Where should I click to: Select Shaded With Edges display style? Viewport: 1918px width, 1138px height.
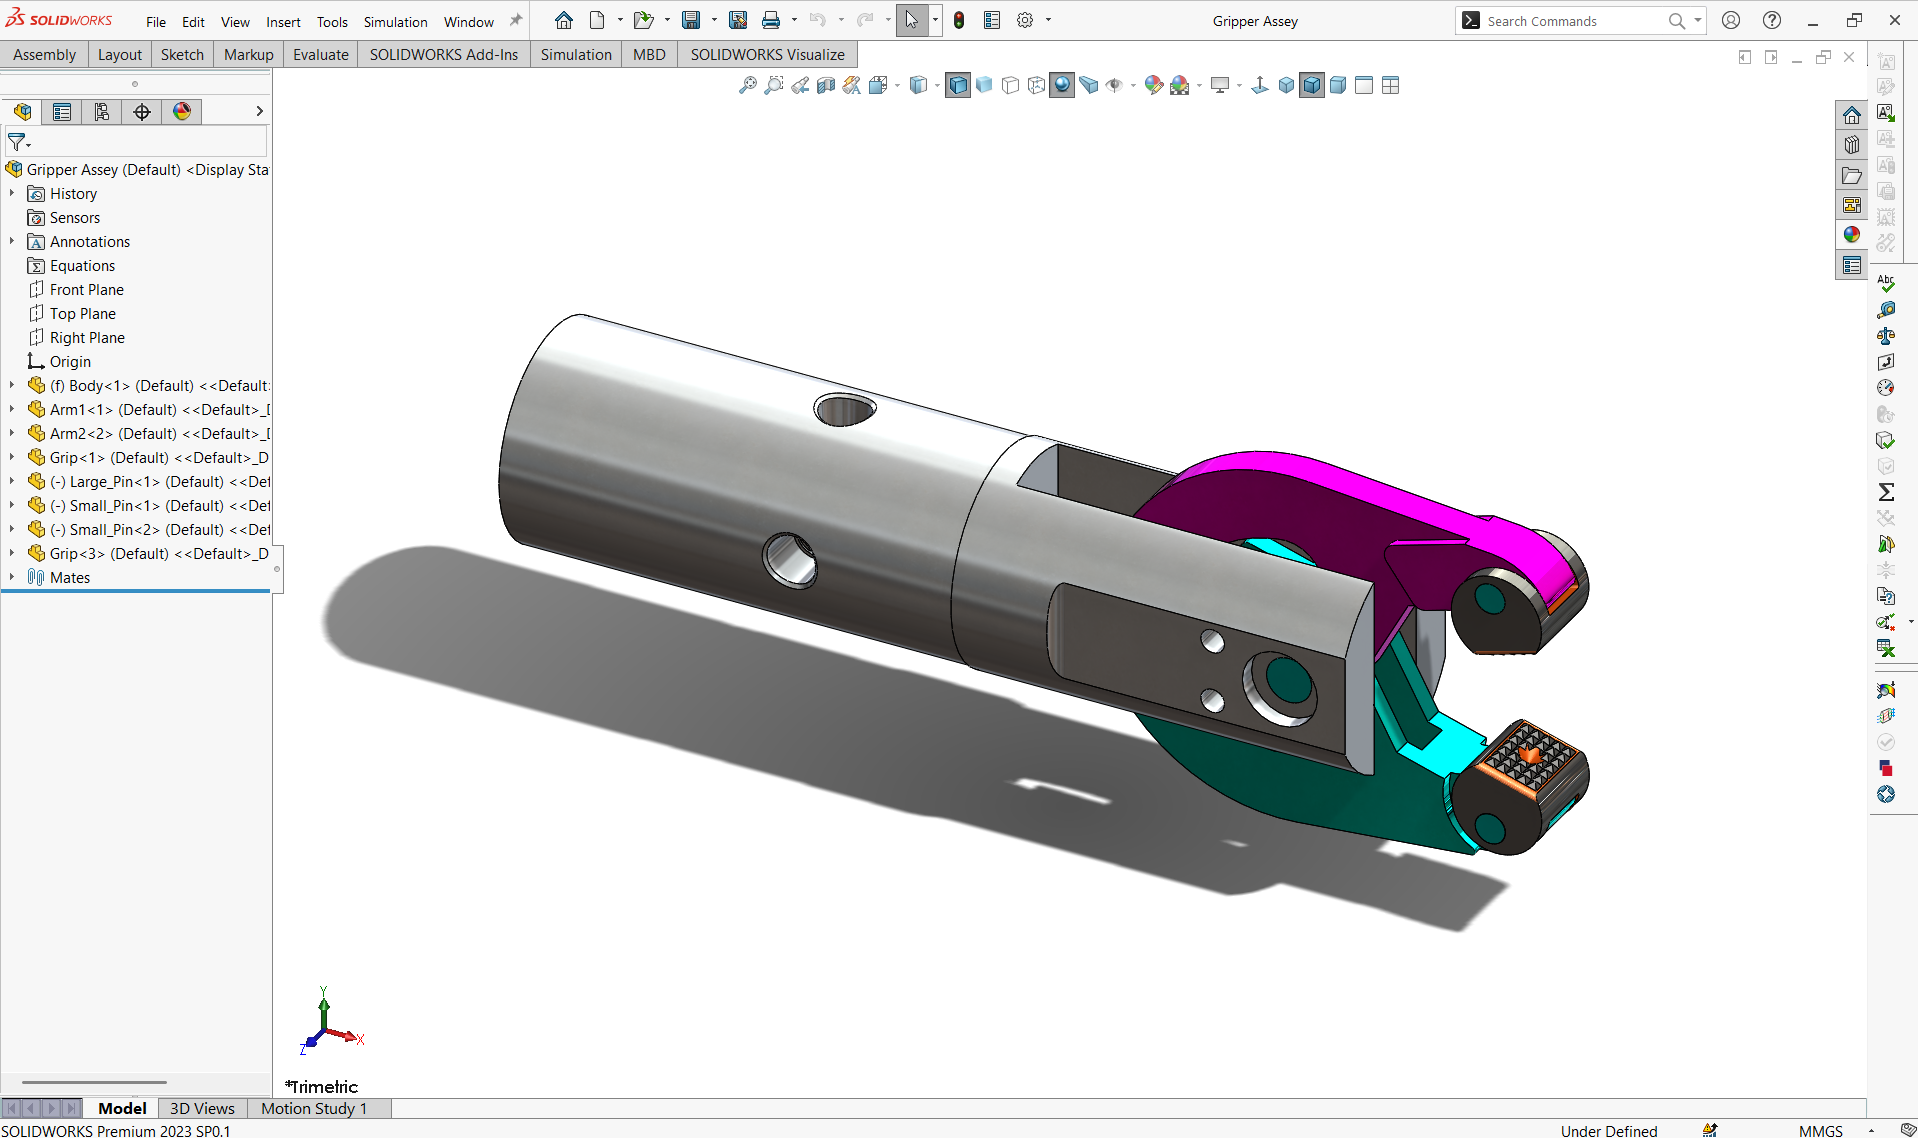tap(958, 85)
